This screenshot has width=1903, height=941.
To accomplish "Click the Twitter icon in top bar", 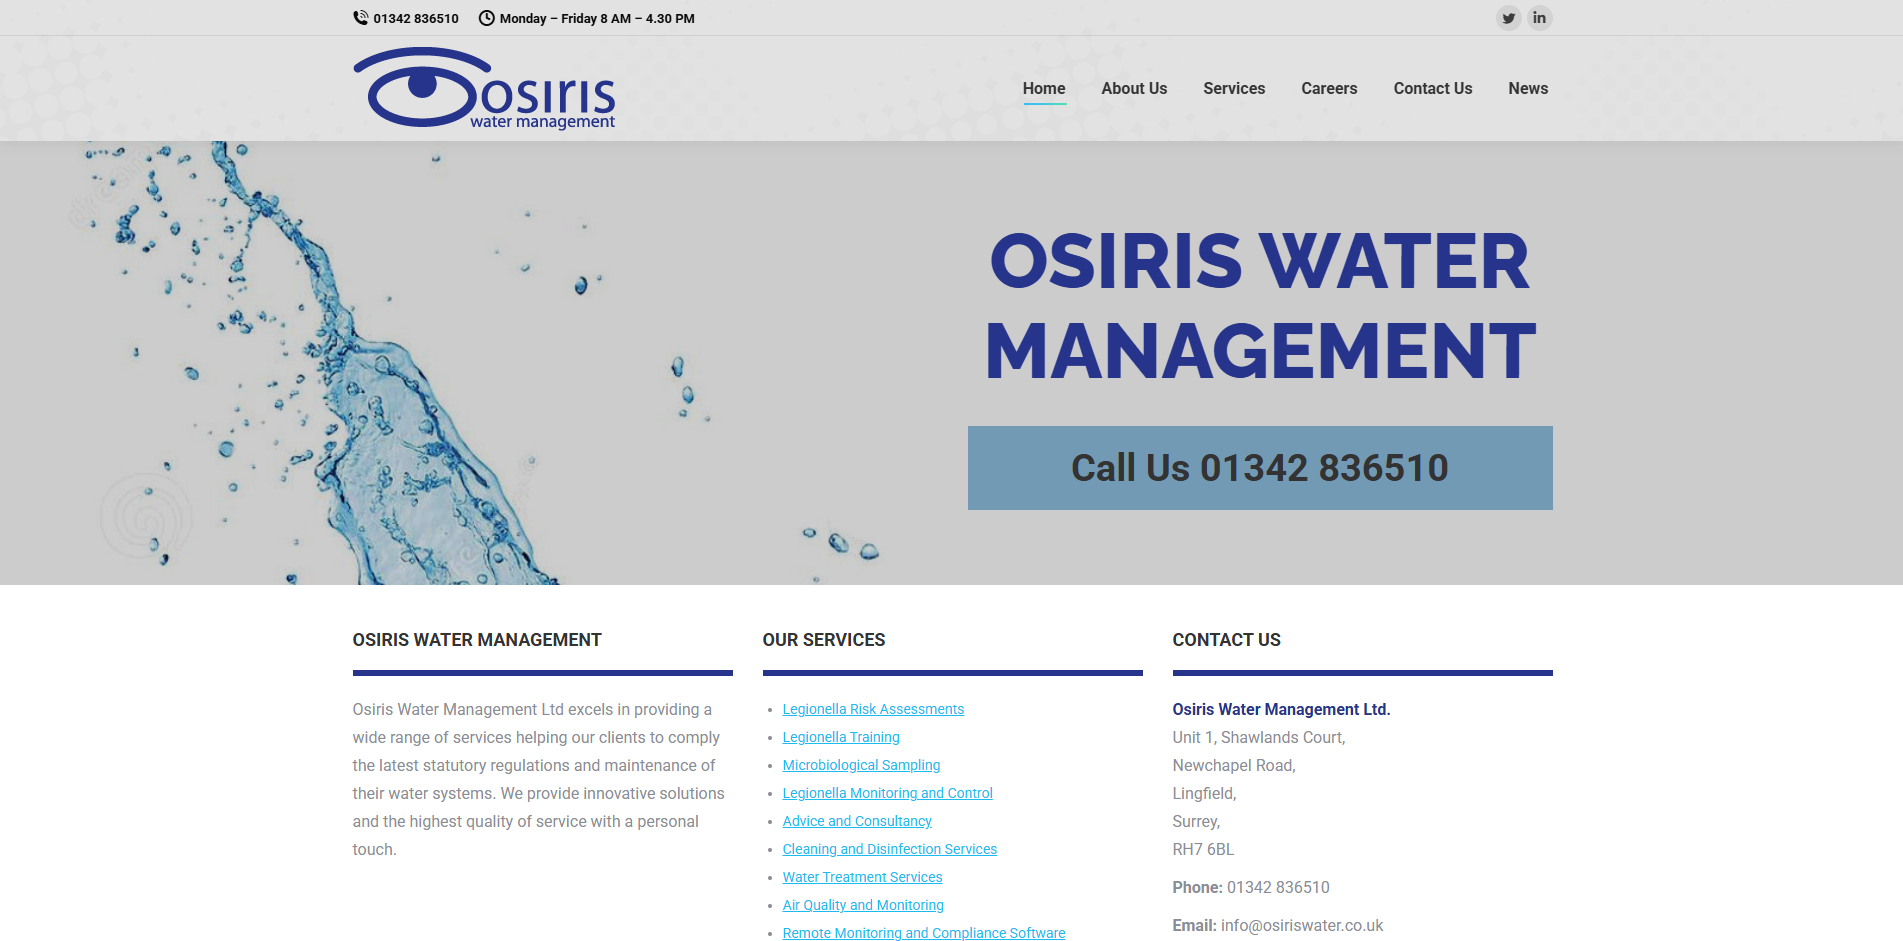I will coord(1508,18).
